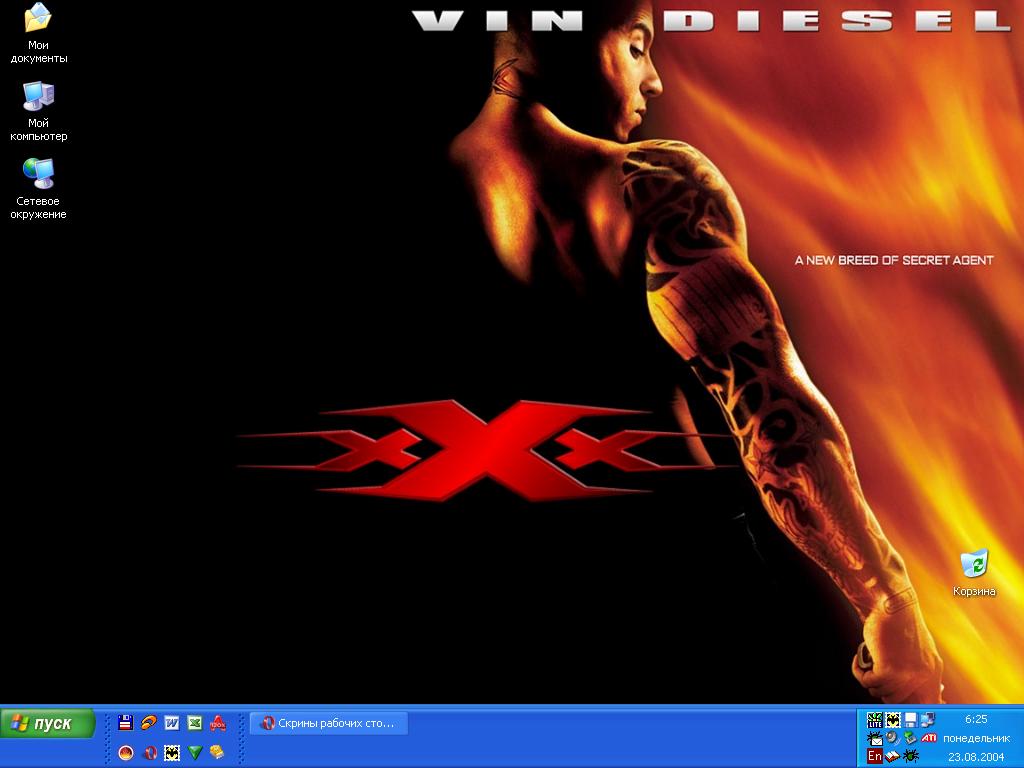The width and height of the screenshot is (1024, 768).
Task: Click the LITE tray icon
Action: [875, 720]
